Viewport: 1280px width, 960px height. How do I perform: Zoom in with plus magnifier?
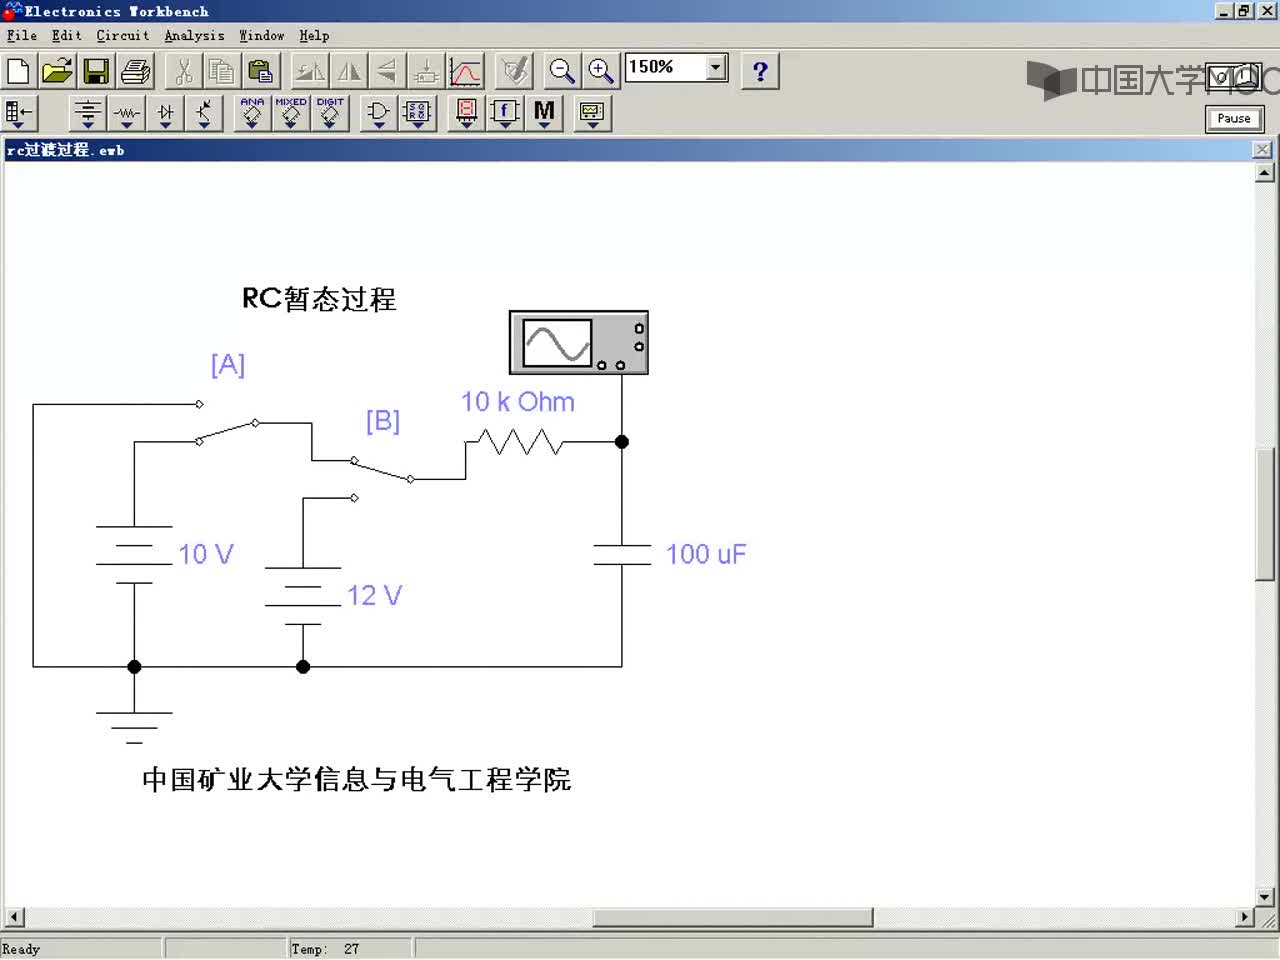coord(601,71)
